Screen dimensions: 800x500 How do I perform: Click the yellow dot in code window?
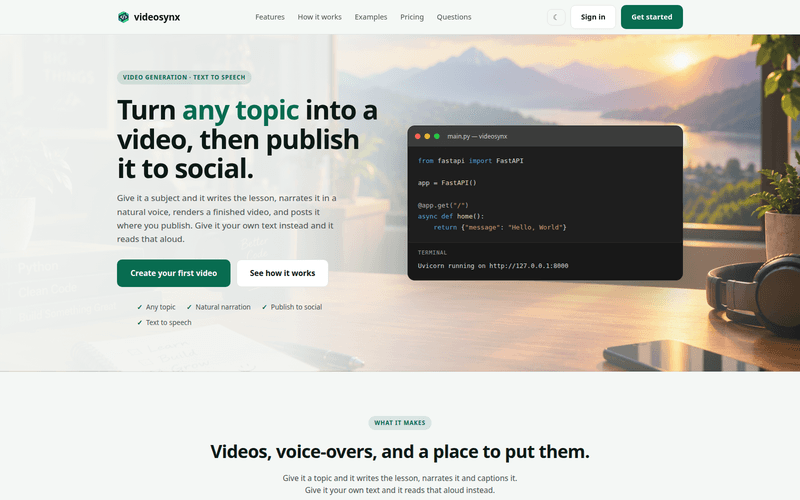[427, 136]
